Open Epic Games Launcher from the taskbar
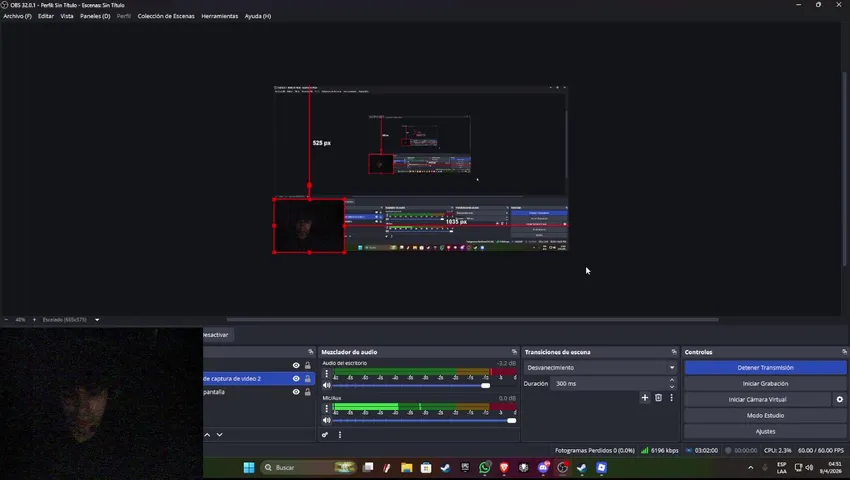 click(x=465, y=468)
